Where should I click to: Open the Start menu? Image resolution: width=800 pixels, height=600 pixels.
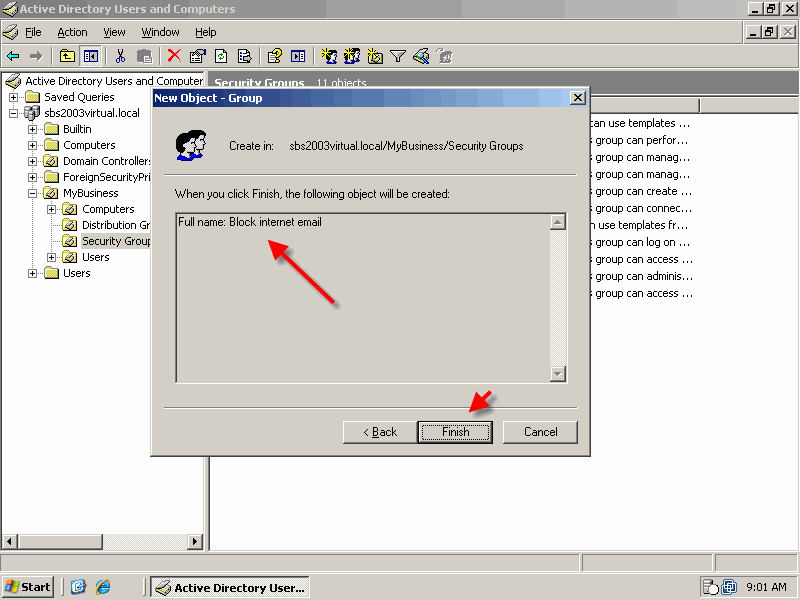click(28, 587)
